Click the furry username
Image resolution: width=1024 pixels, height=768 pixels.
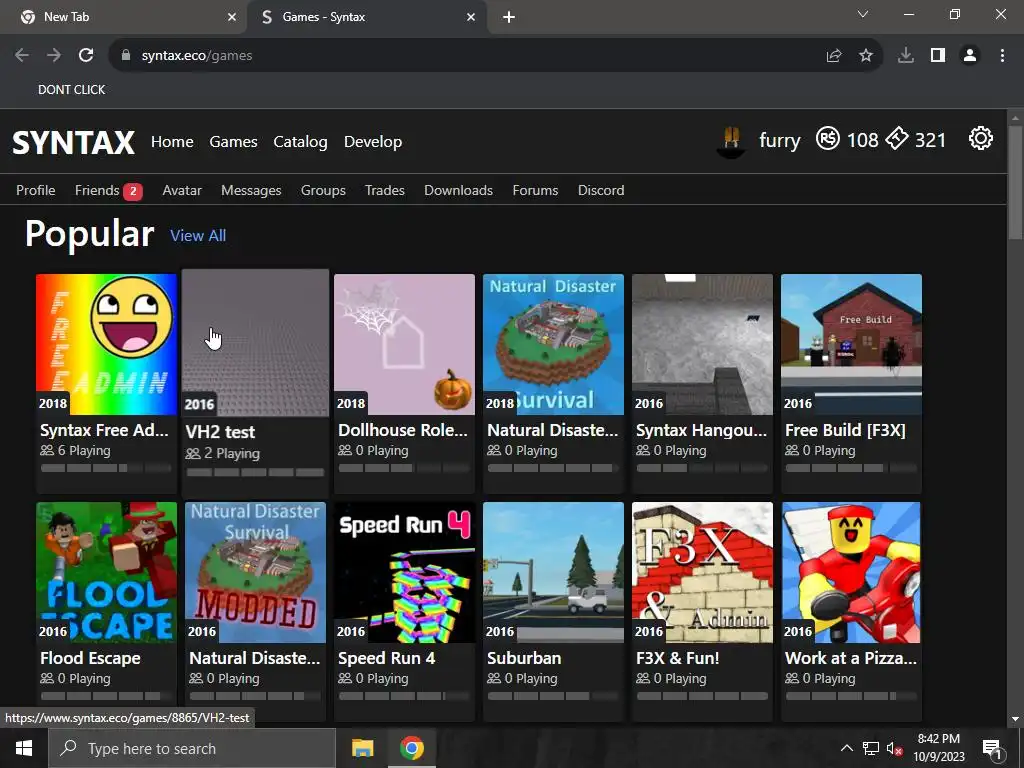780,140
